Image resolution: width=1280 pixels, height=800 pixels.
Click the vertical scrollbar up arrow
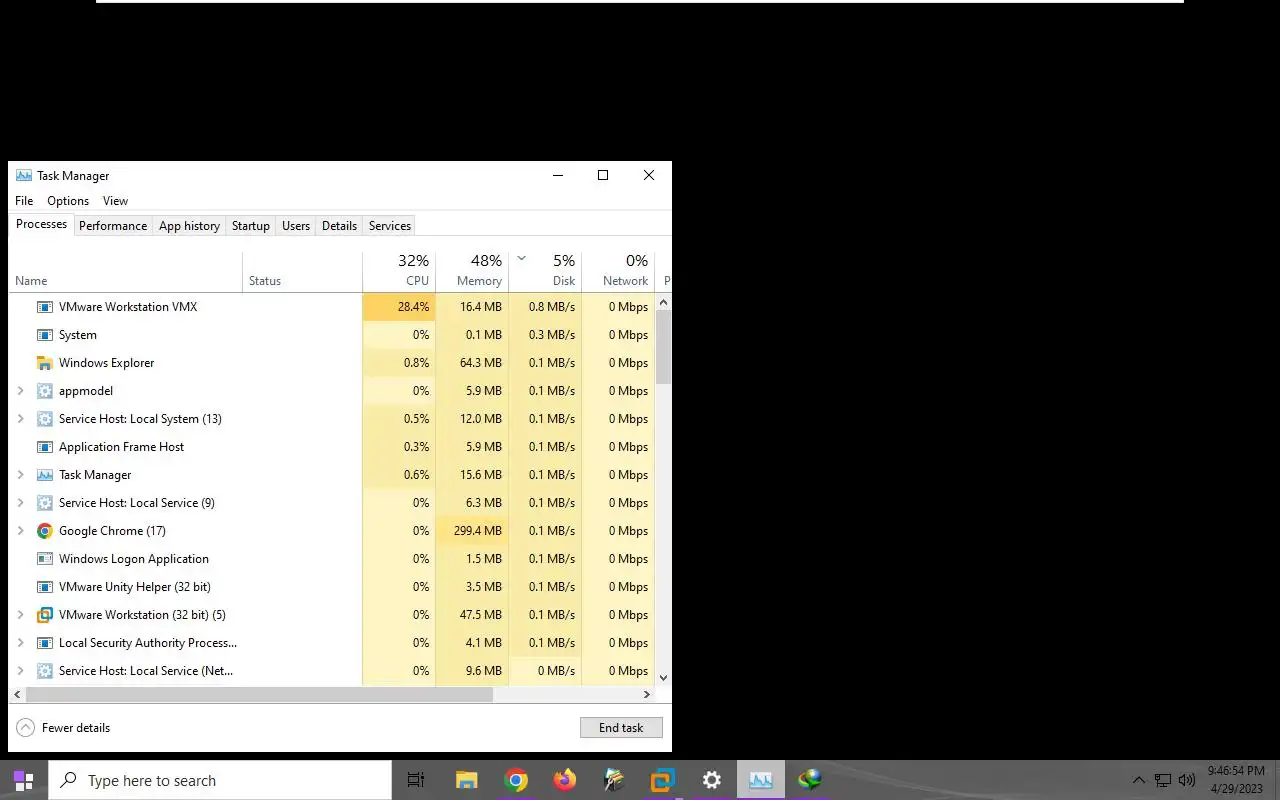[x=663, y=302]
